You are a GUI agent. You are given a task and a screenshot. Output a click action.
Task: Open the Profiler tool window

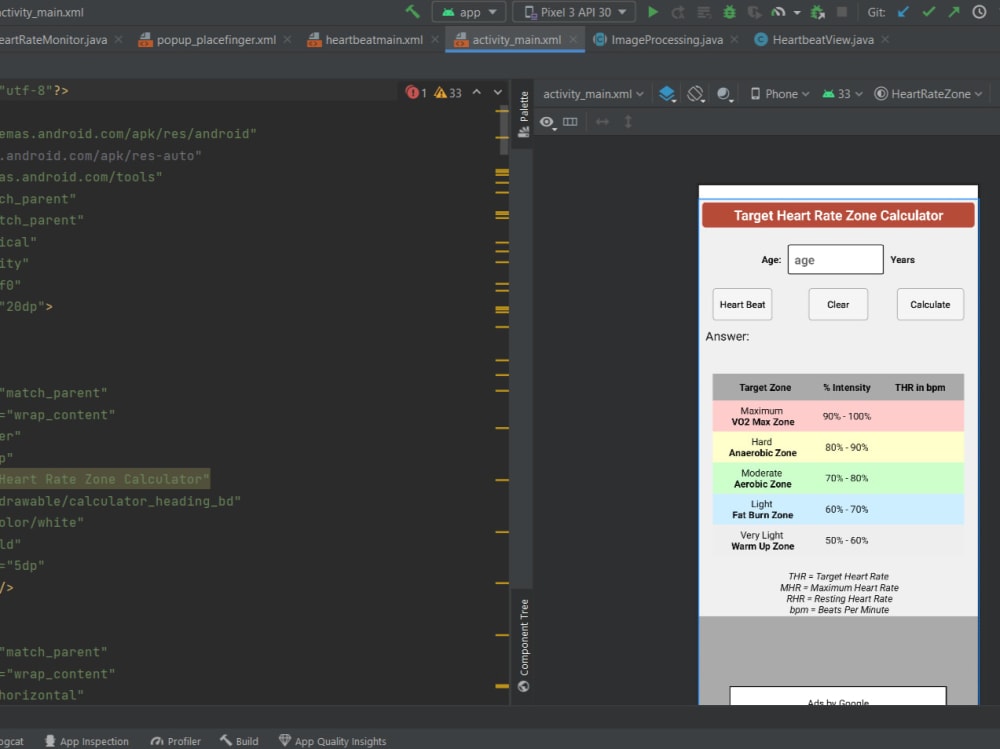(175, 741)
